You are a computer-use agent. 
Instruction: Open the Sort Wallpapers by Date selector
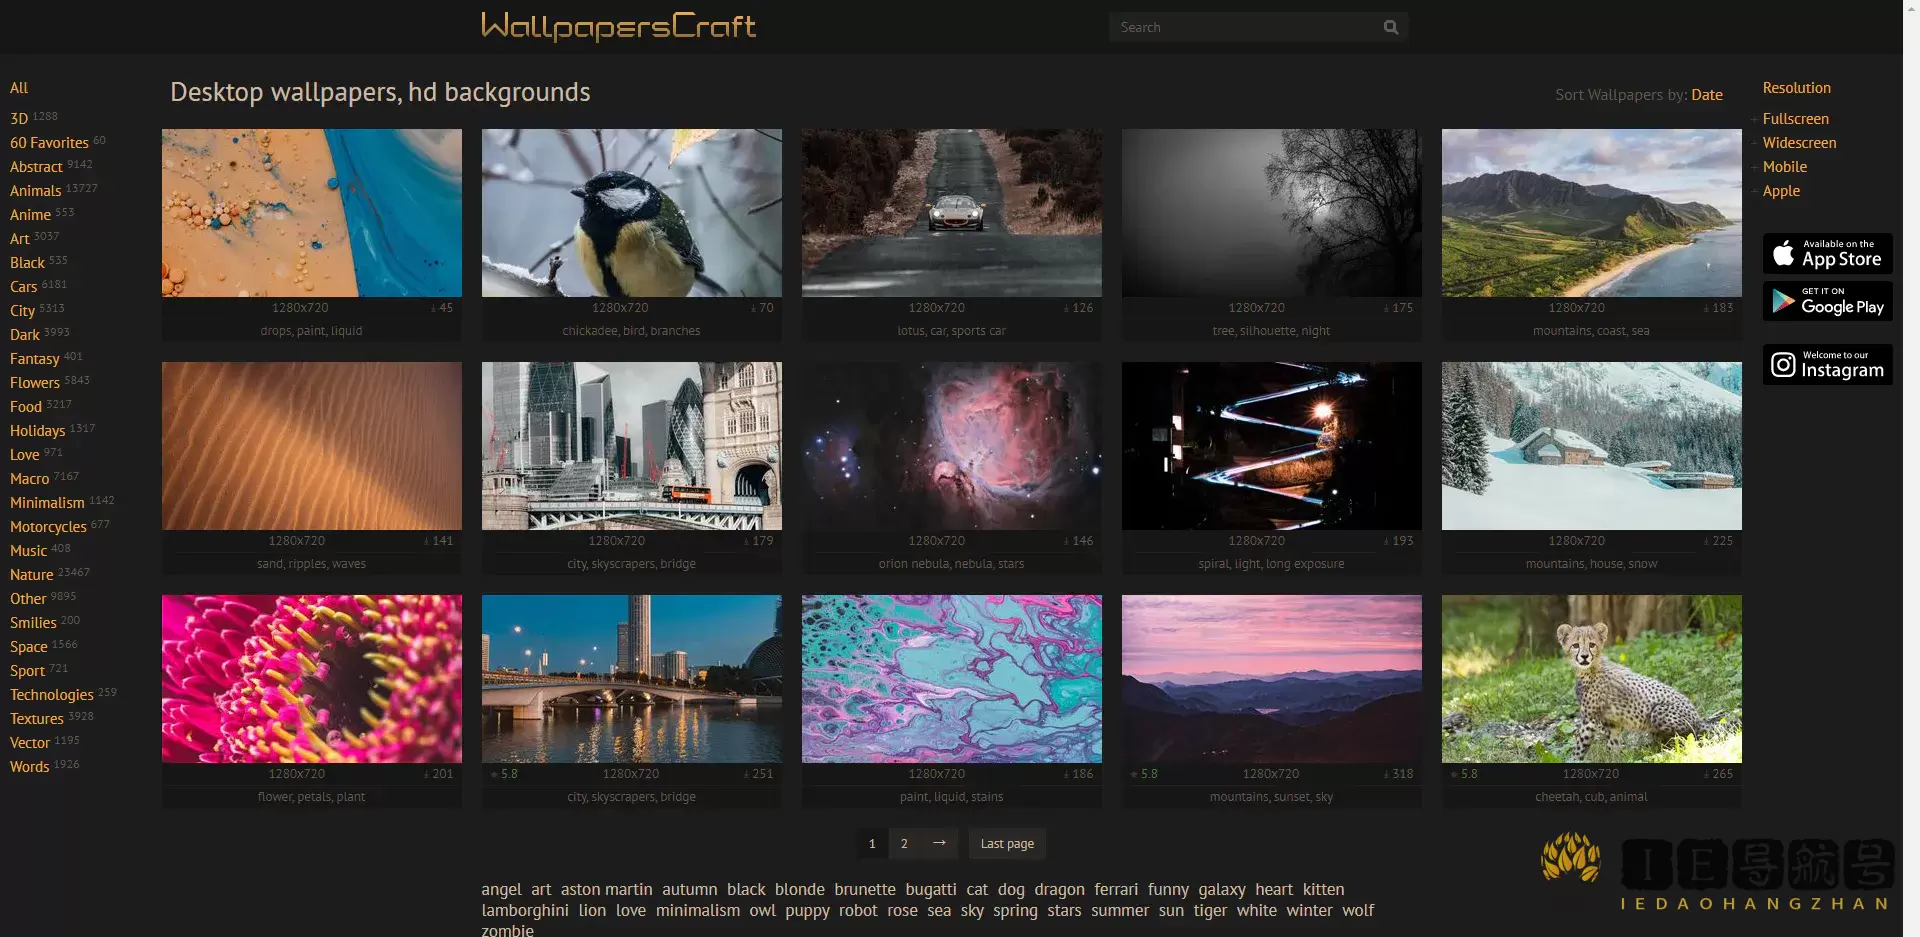click(x=1706, y=95)
